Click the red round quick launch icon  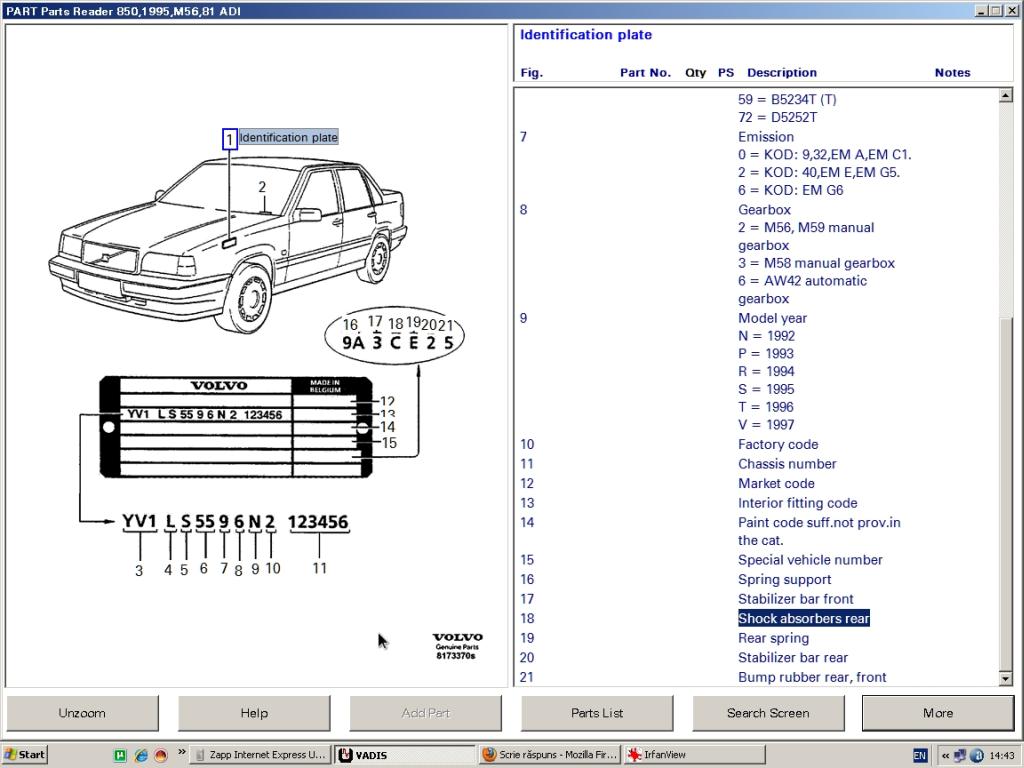(161, 755)
